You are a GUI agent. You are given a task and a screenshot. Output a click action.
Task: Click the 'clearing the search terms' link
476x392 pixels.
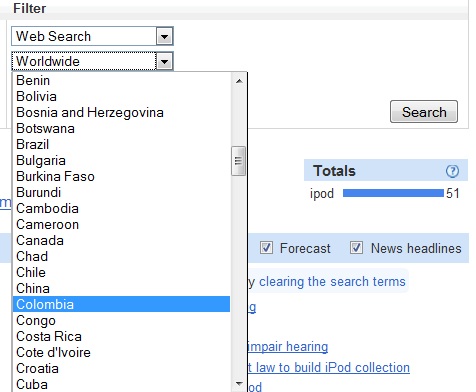[x=332, y=281]
